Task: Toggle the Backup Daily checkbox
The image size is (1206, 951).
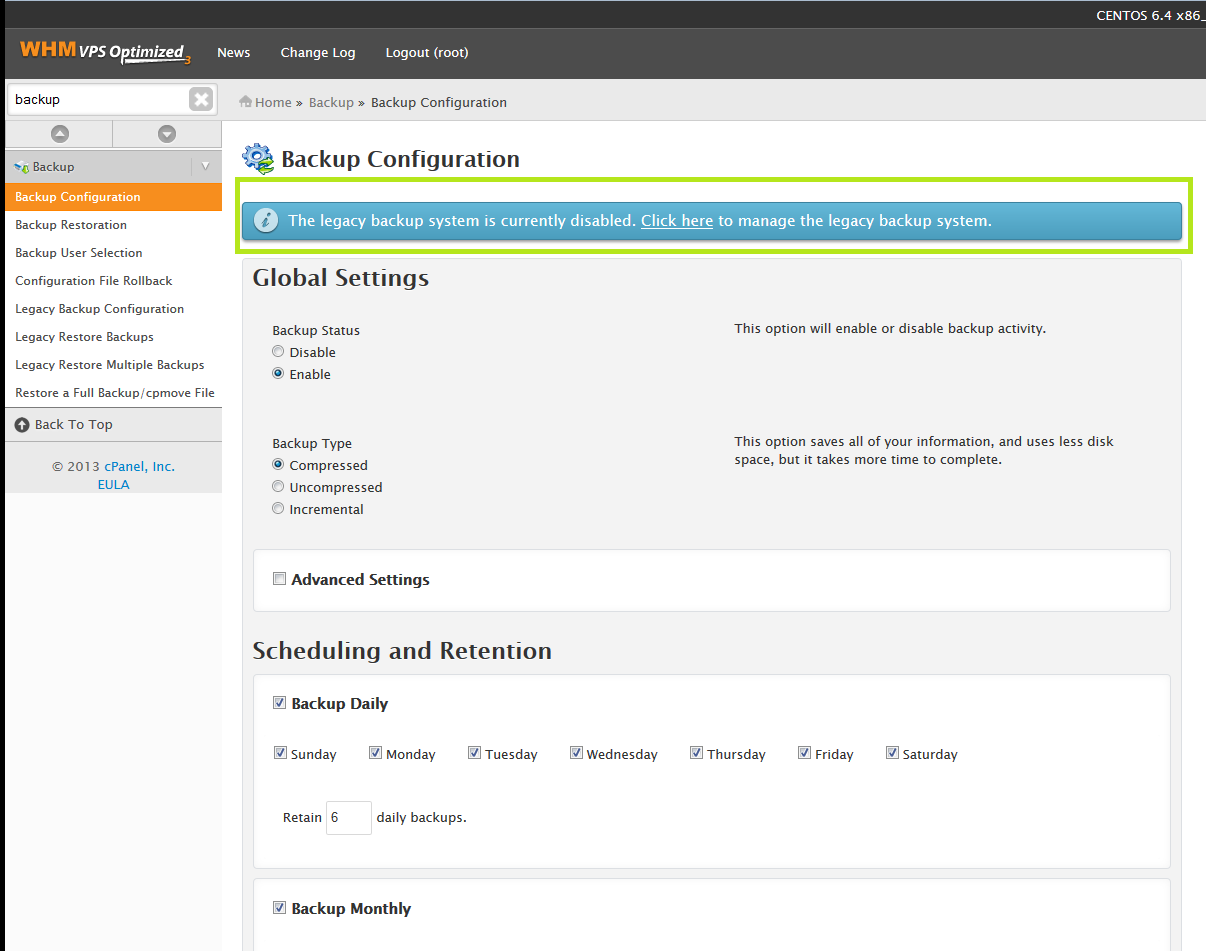Action: 280,703
